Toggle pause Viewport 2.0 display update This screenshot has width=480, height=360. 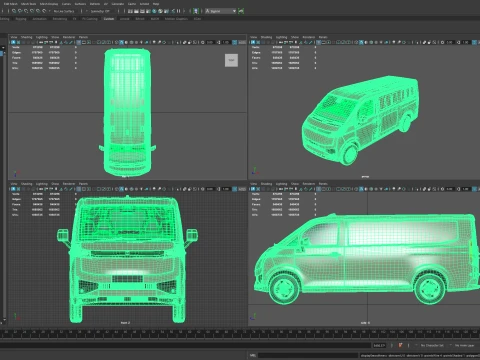(x=179, y=11)
